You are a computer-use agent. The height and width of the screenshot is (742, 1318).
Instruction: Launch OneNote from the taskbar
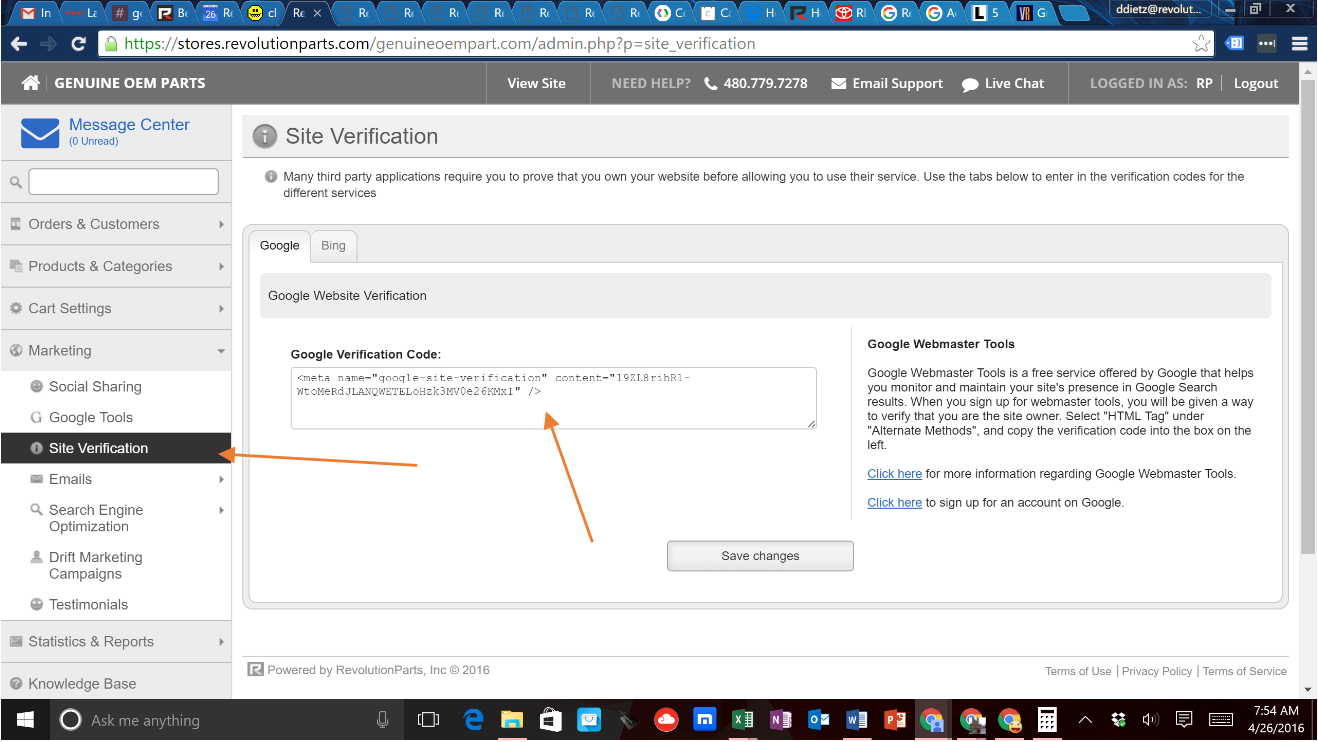[x=781, y=720]
